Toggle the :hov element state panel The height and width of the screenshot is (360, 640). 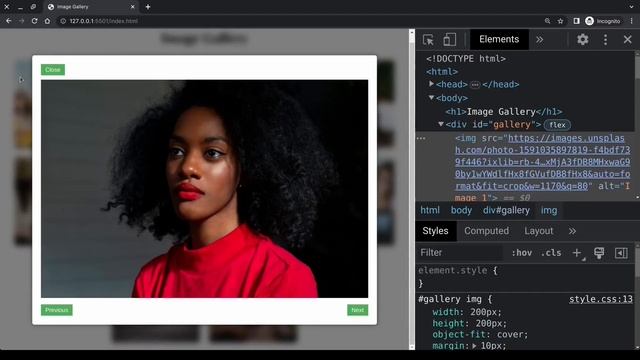point(522,253)
